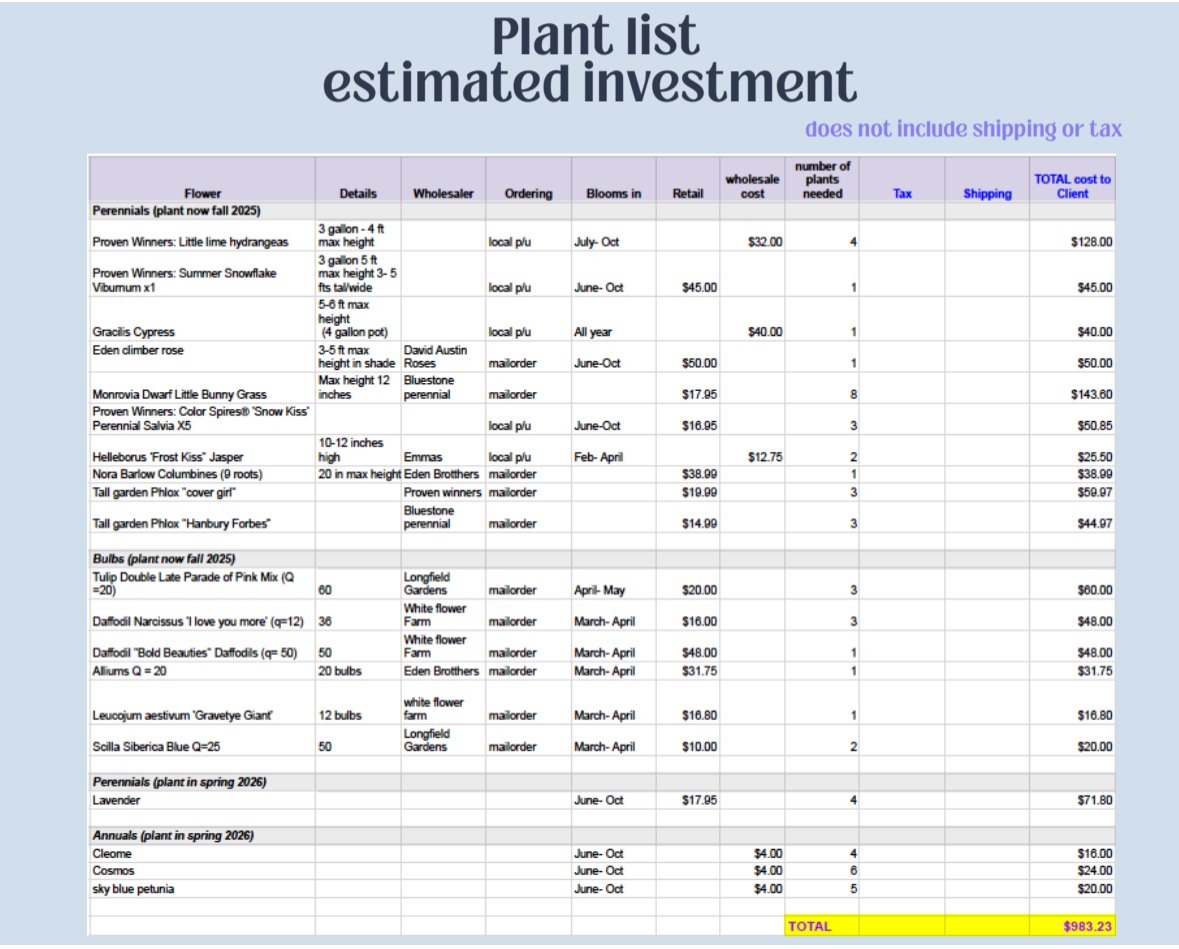
Task: Select 'Daffodil "Bold Beauties" Daffodils' cell
Action: (x=202, y=646)
